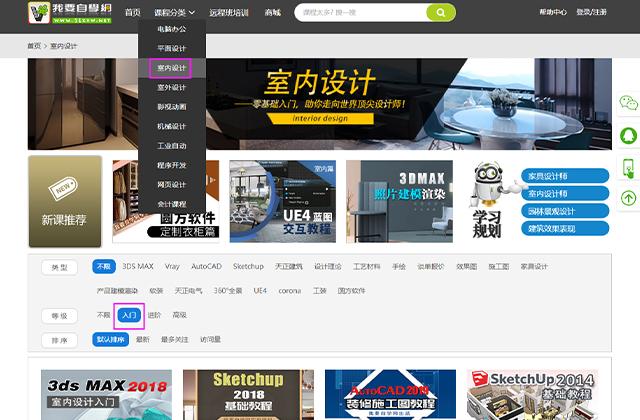This screenshot has height=420, width=640.
Task: Filter type by Vray
Action: [172, 266]
